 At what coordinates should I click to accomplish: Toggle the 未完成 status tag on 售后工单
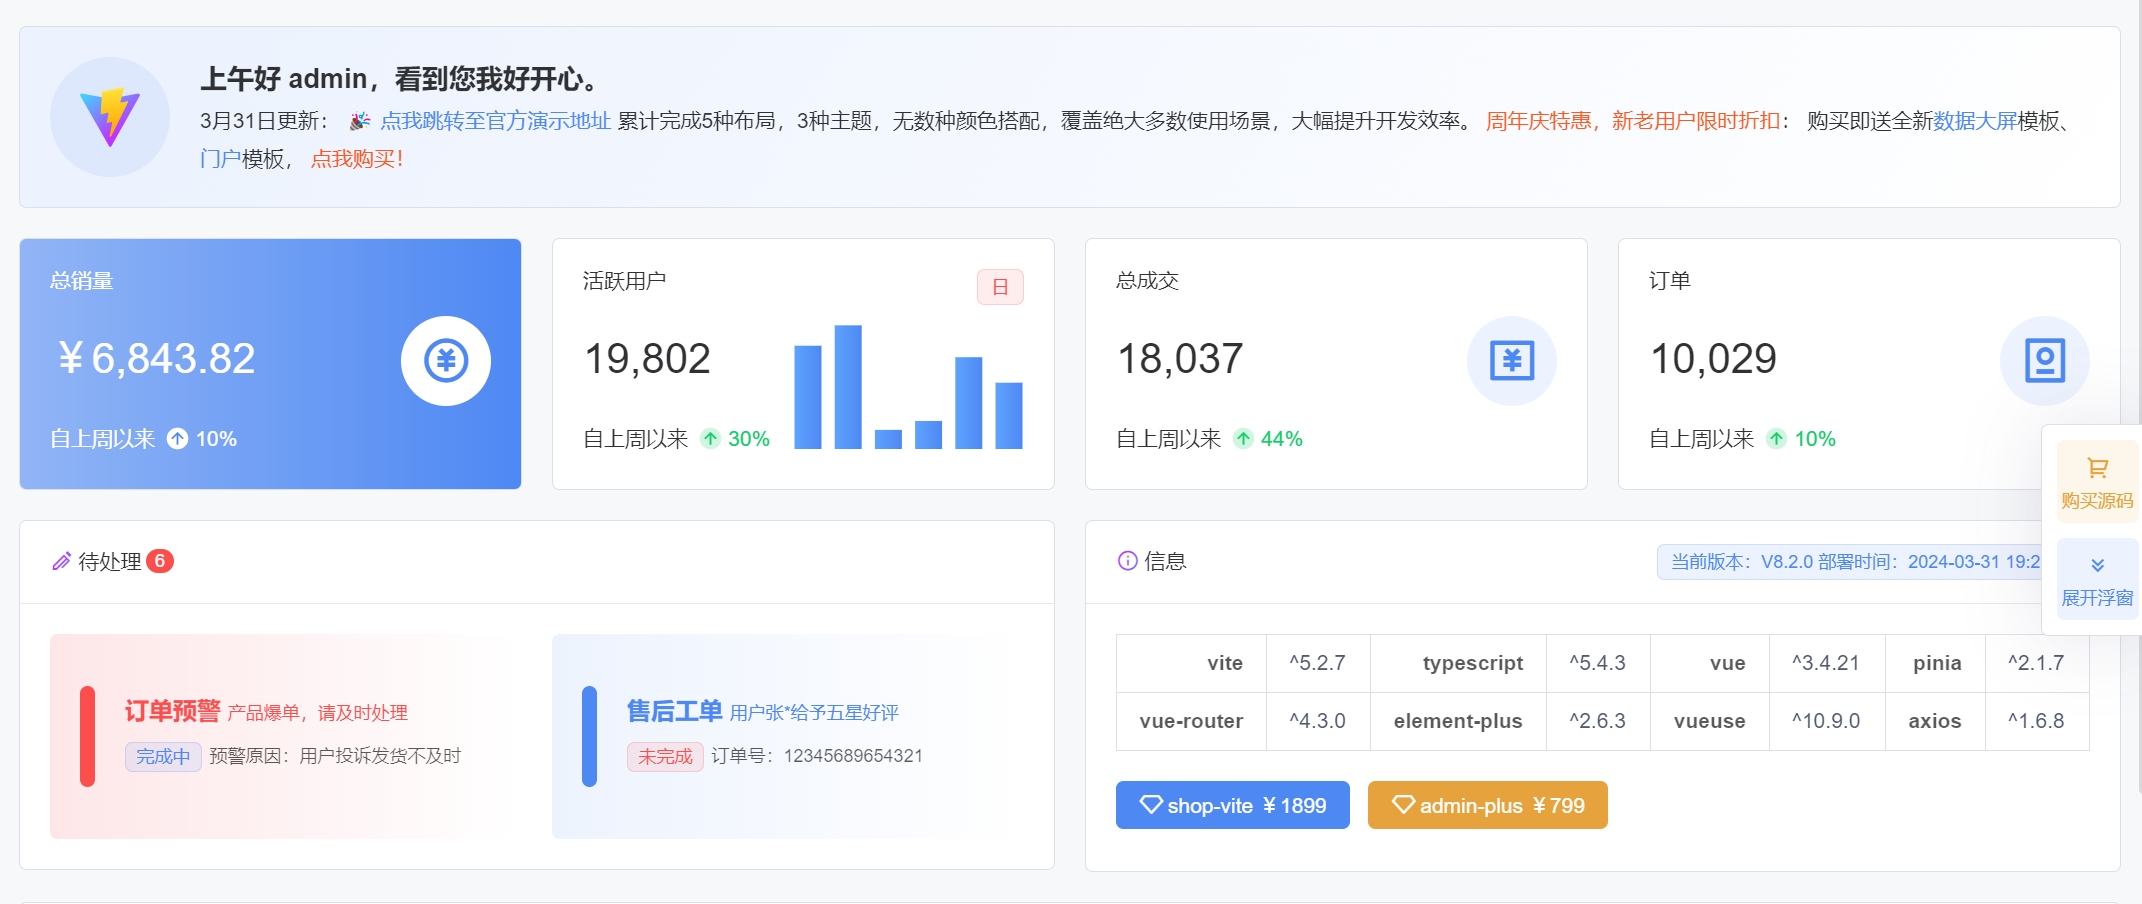664,757
